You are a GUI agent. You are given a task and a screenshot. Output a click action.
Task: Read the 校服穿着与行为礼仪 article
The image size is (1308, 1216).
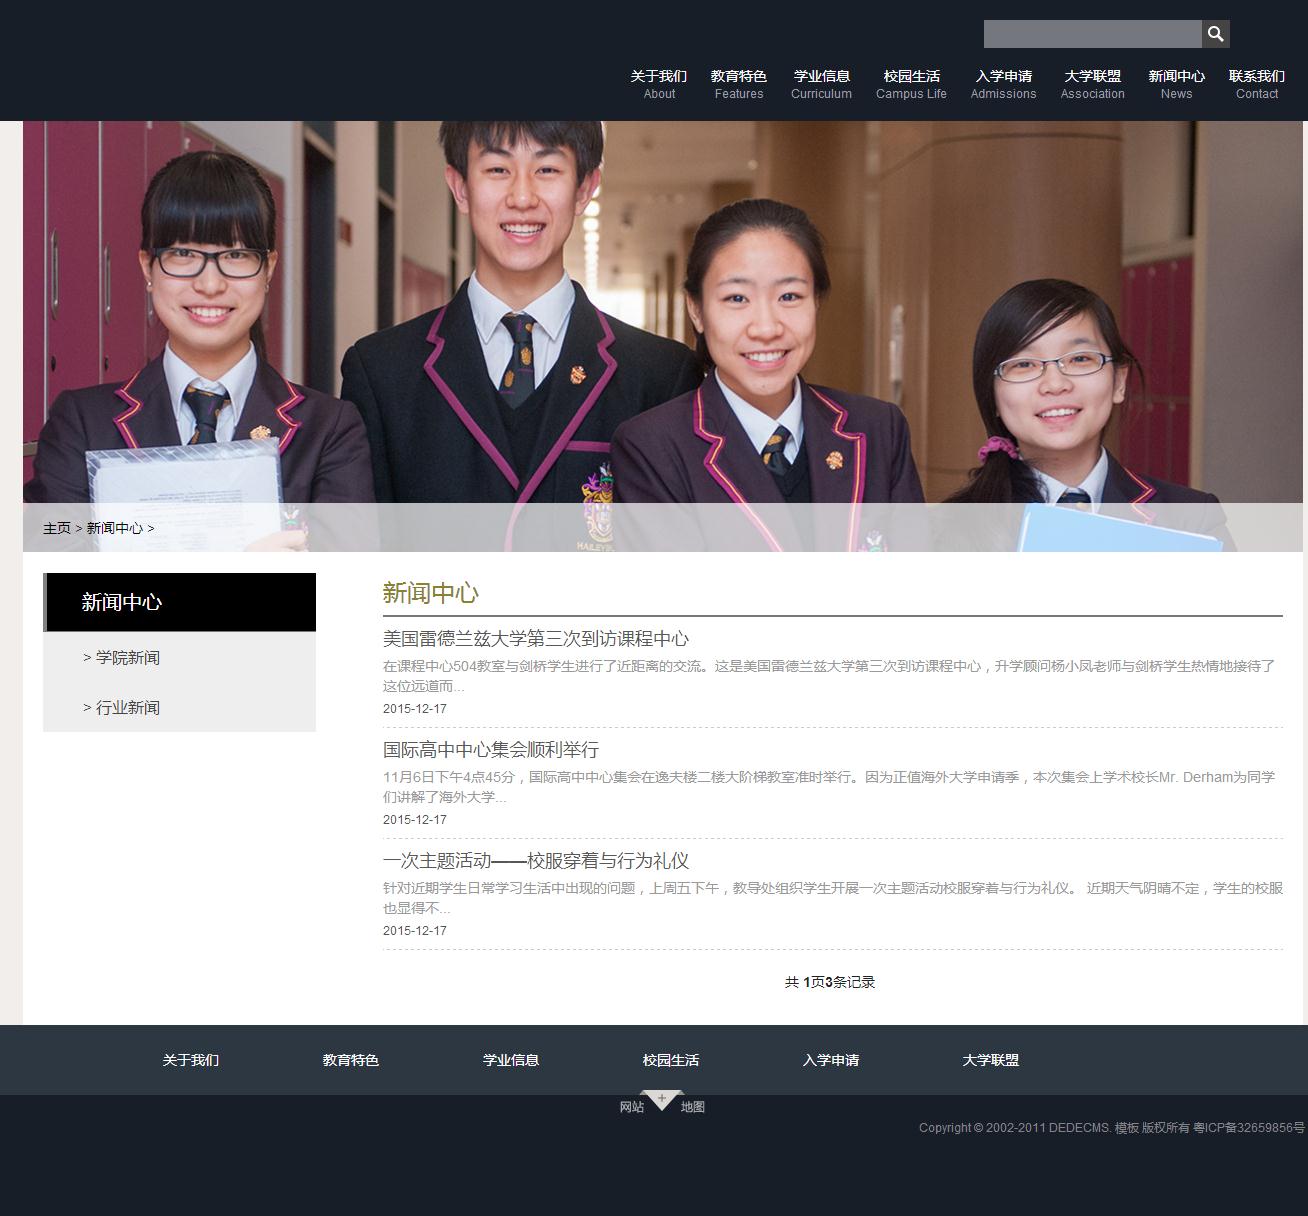pos(535,861)
